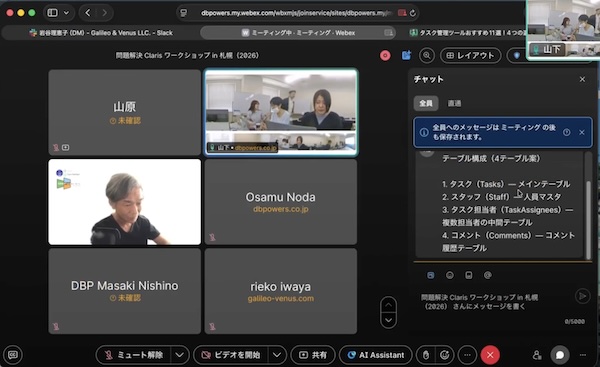600x367 pixels.
Task: Toggle closed captions button
Action: pyautogui.click(x=13, y=355)
